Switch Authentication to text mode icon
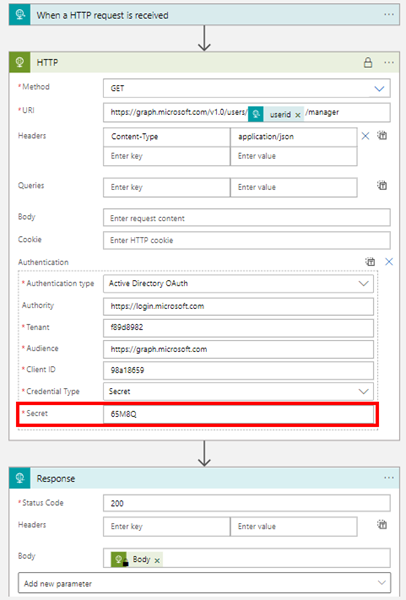 (370, 262)
